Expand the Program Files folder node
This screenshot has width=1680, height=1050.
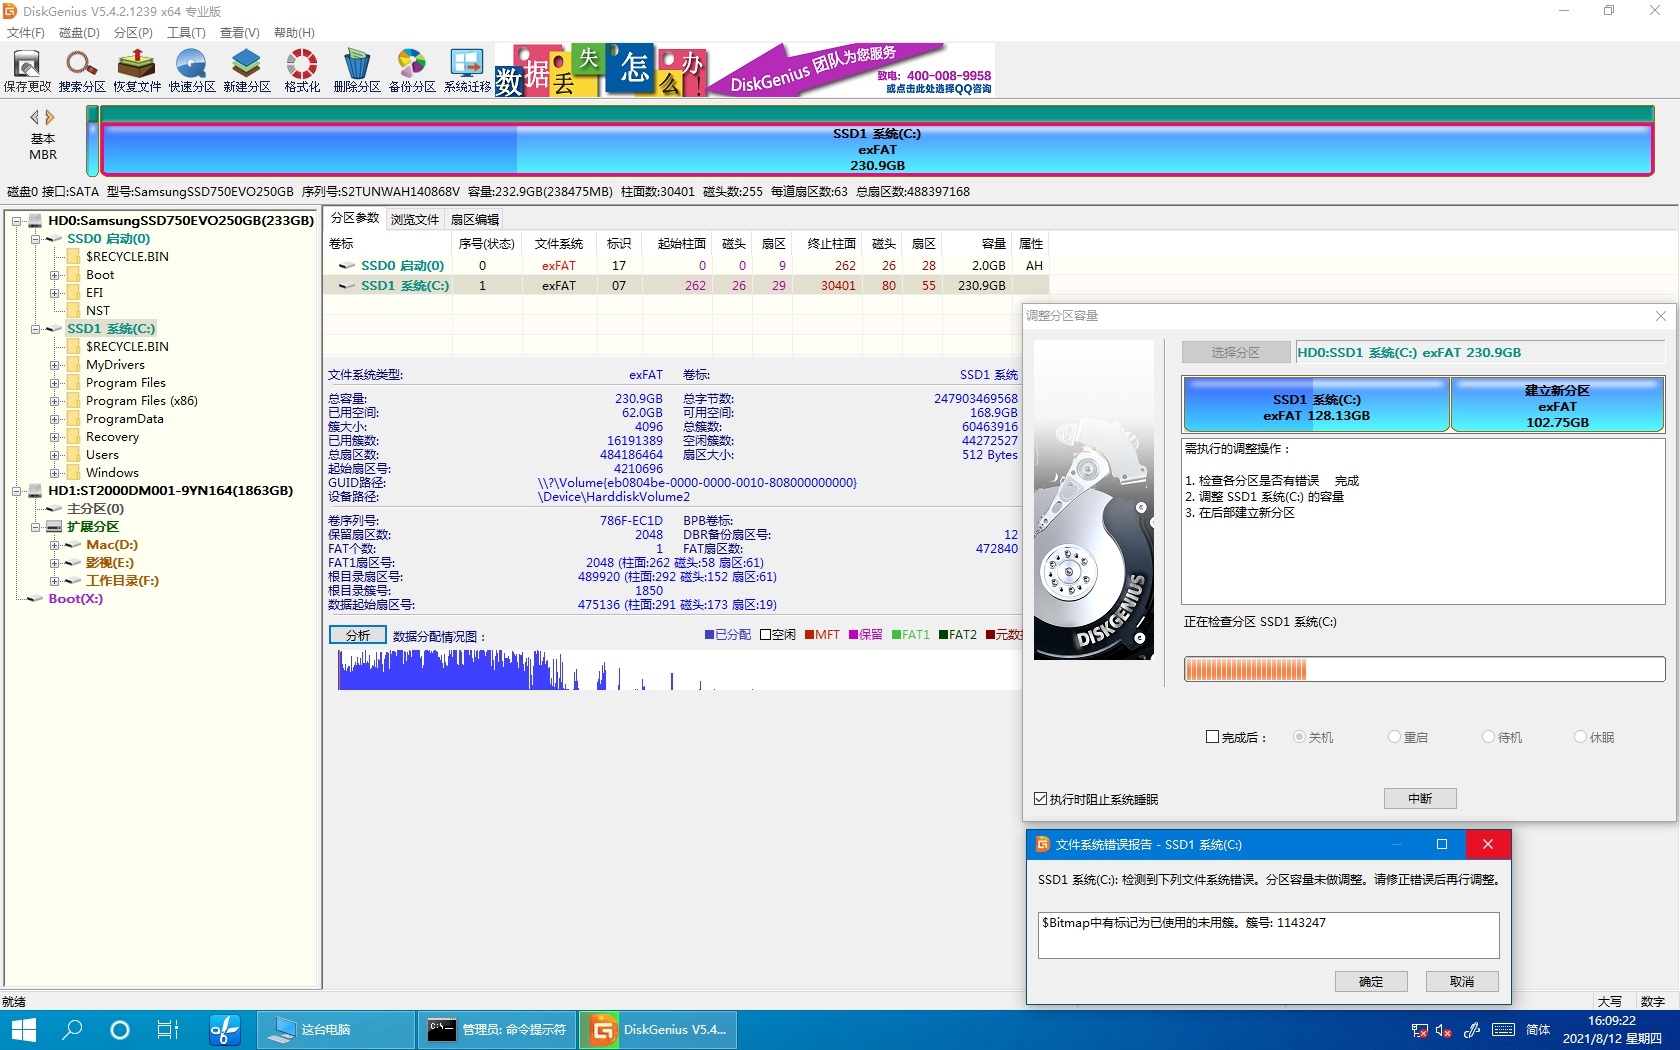pyautogui.click(x=54, y=383)
